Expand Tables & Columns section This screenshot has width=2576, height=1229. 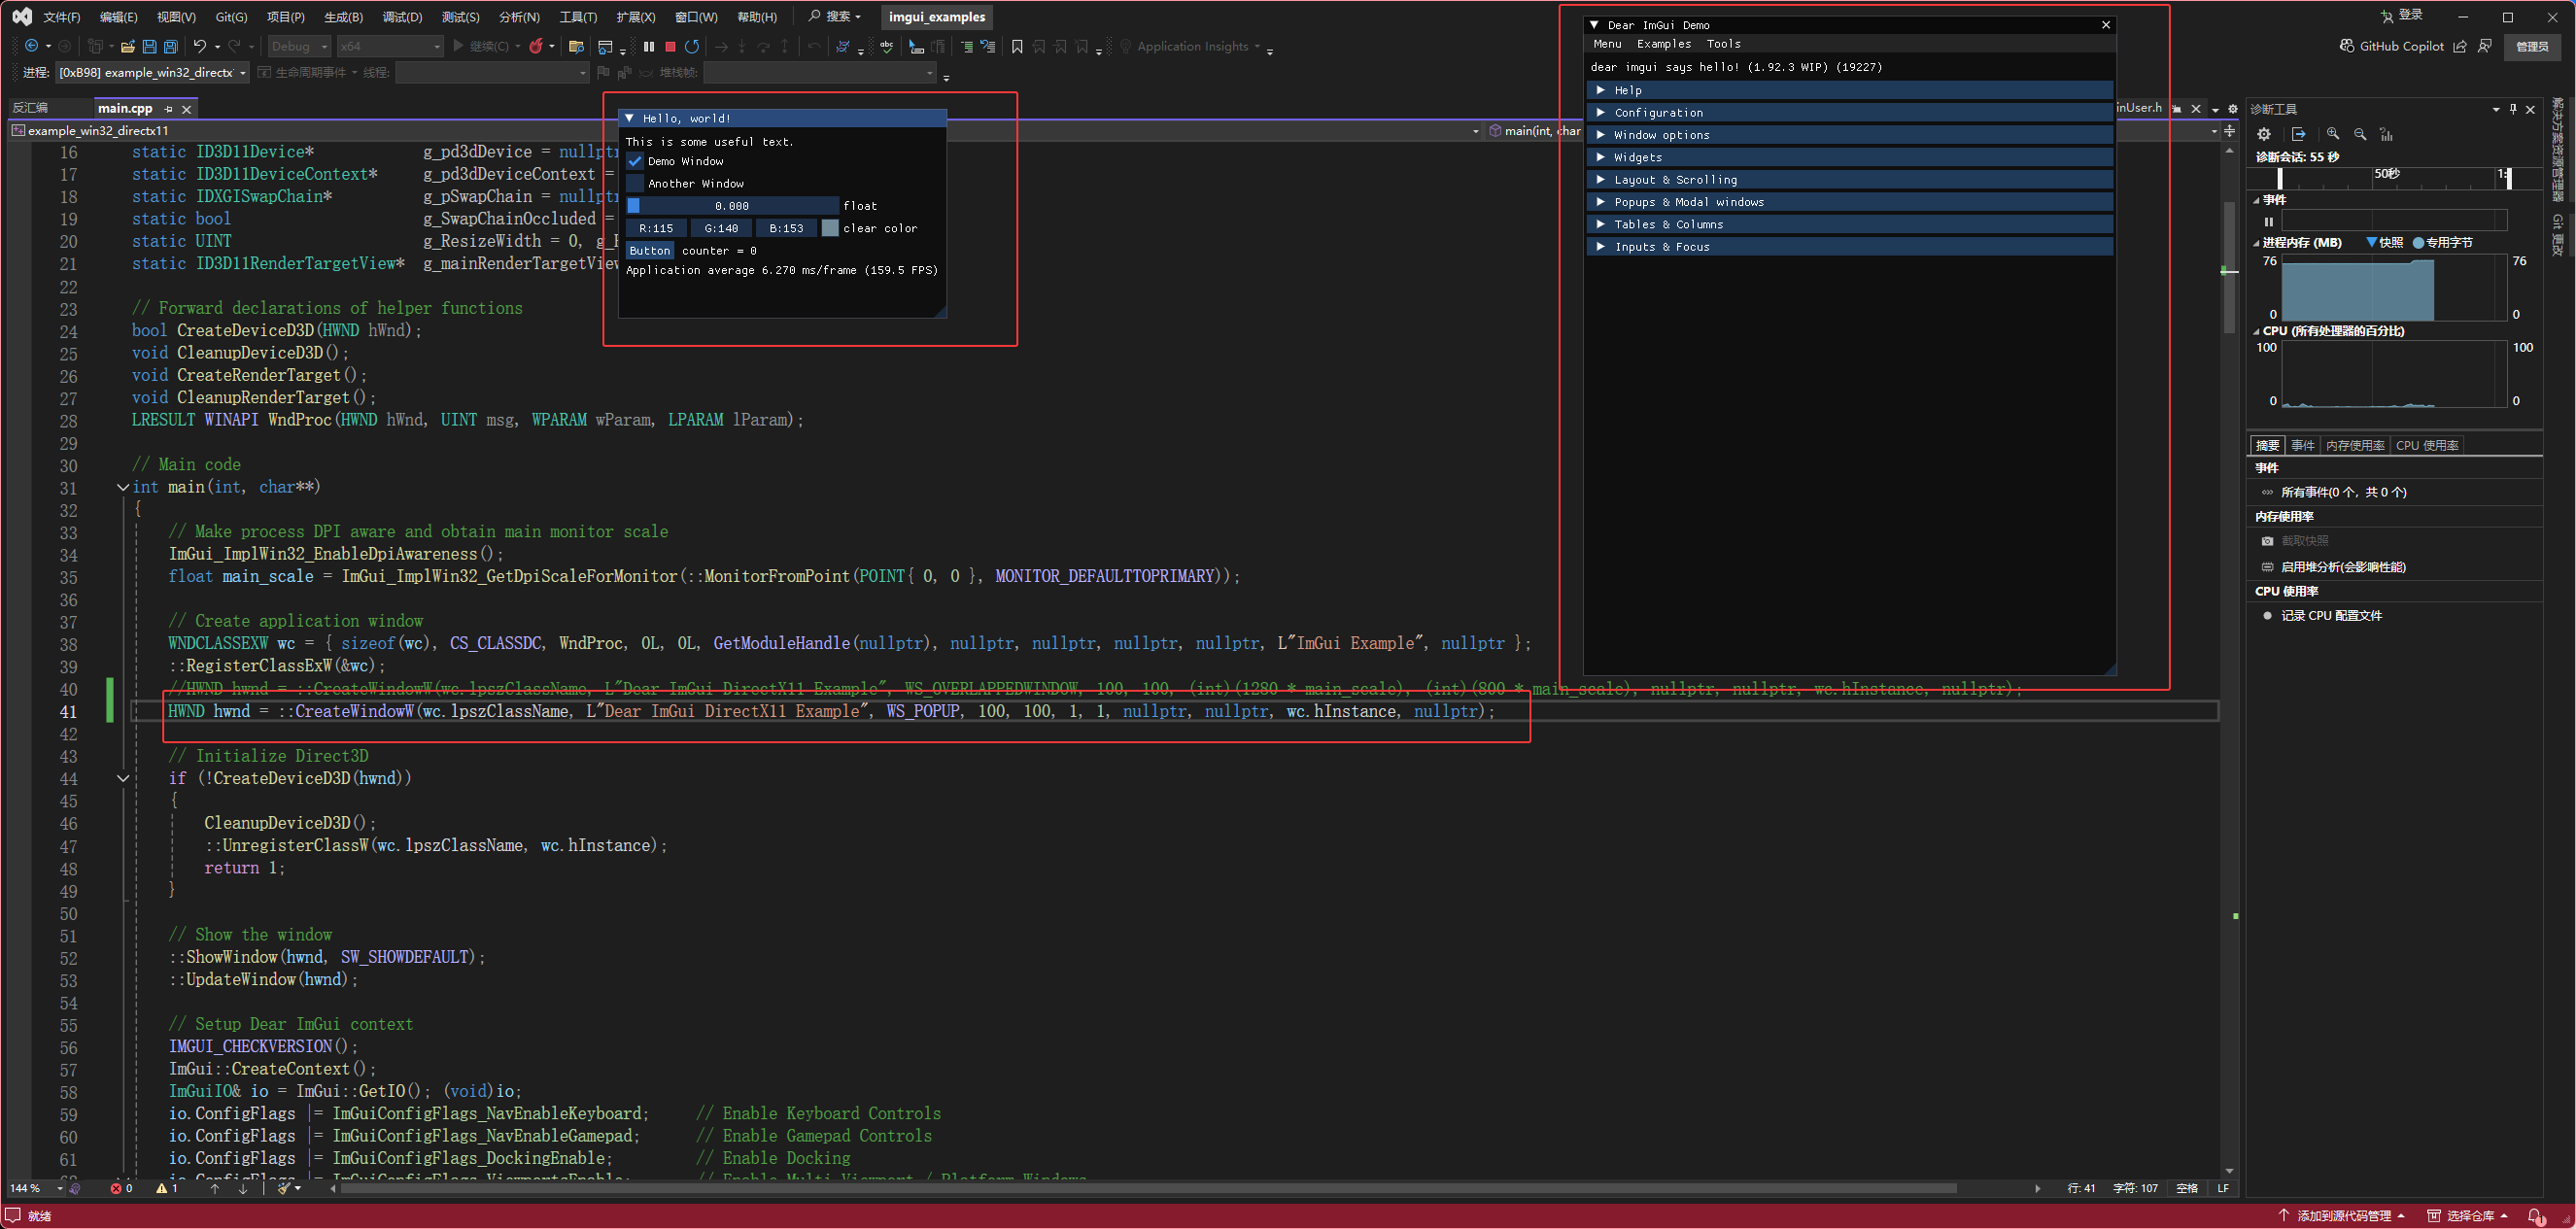tap(1849, 224)
